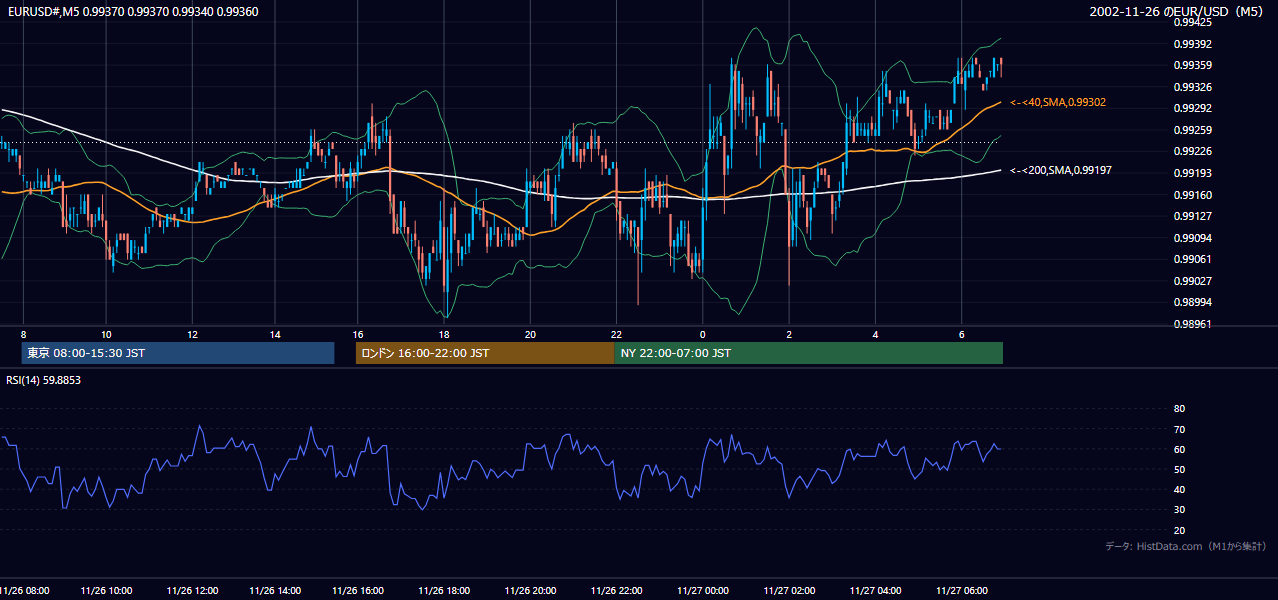Select hour tick 12 under the price chart

point(192,334)
